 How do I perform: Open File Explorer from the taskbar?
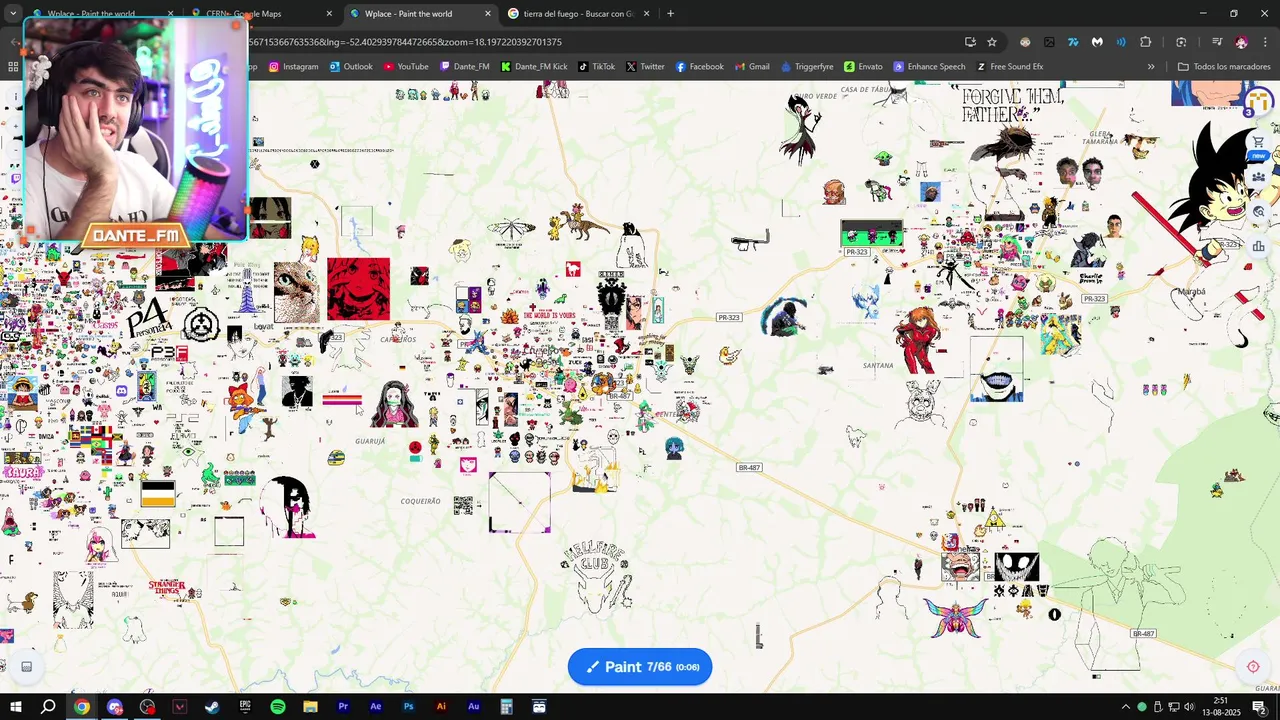pos(310,707)
